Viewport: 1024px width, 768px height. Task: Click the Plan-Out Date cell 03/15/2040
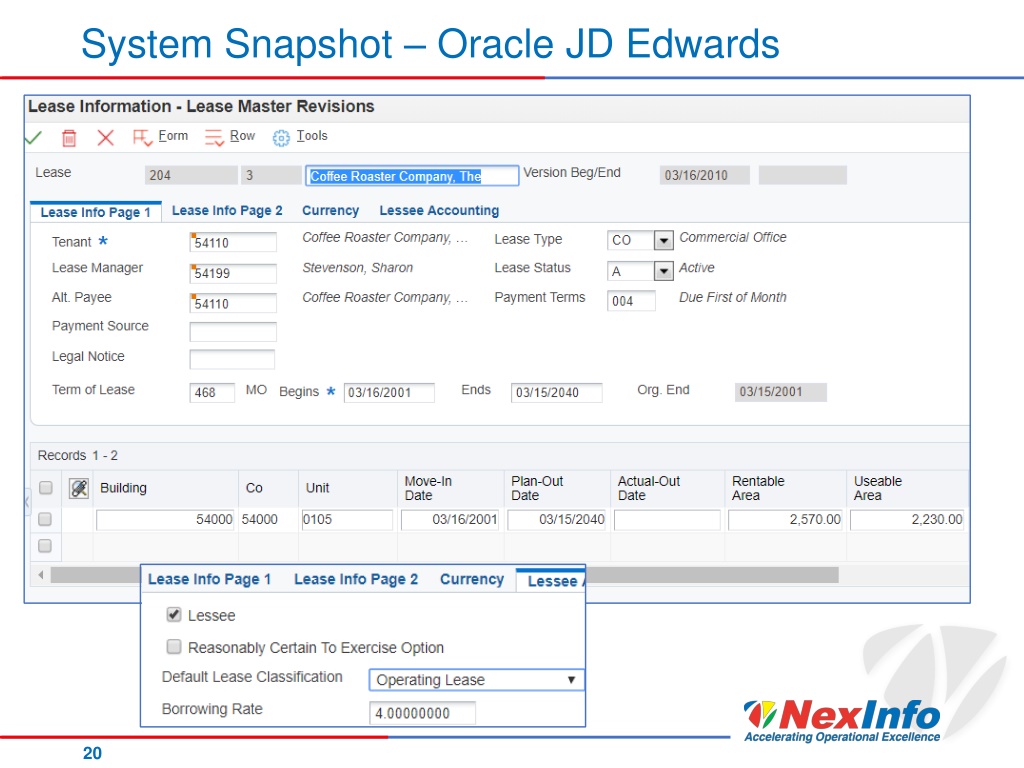557,520
